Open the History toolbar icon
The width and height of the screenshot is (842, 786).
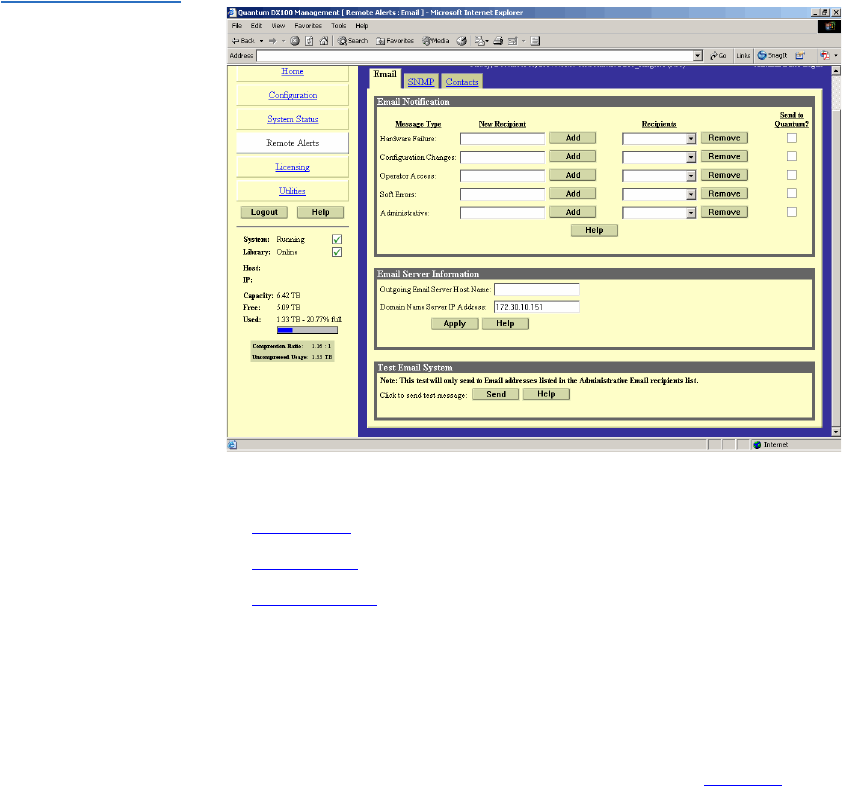coord(461,41)
